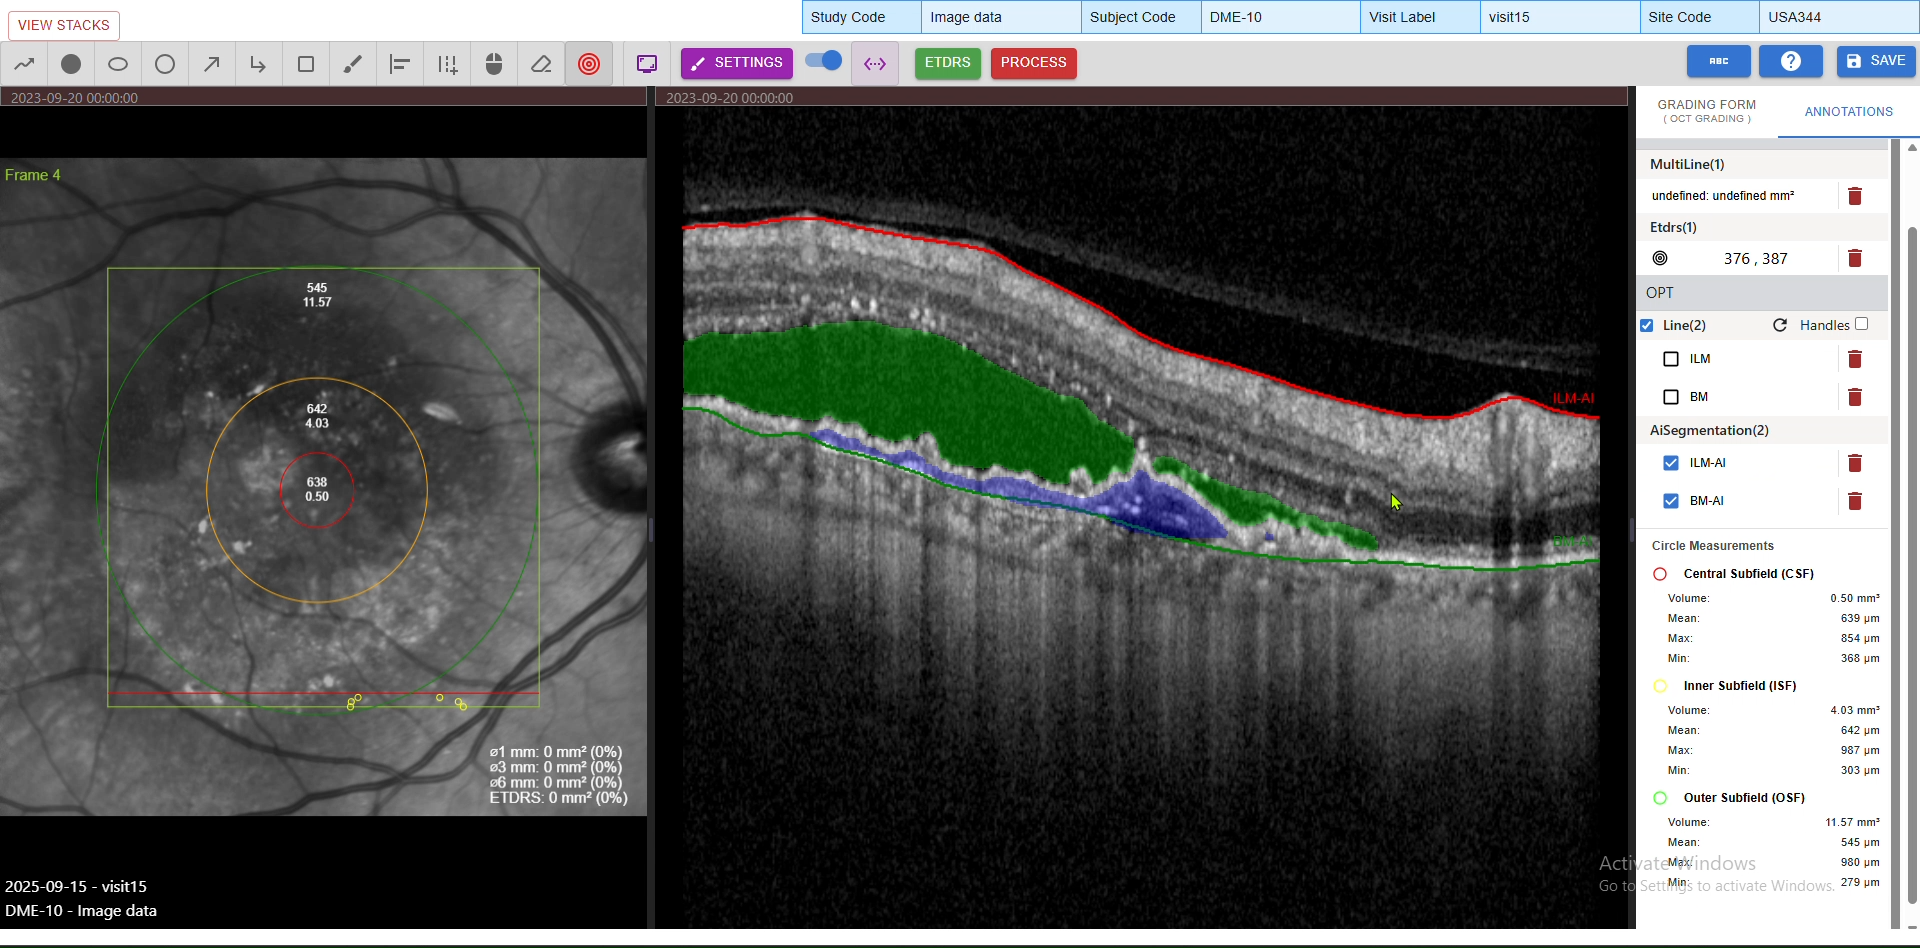Select the freehand polyline drawing tool

pyautogui.click(x=25, y=64)
